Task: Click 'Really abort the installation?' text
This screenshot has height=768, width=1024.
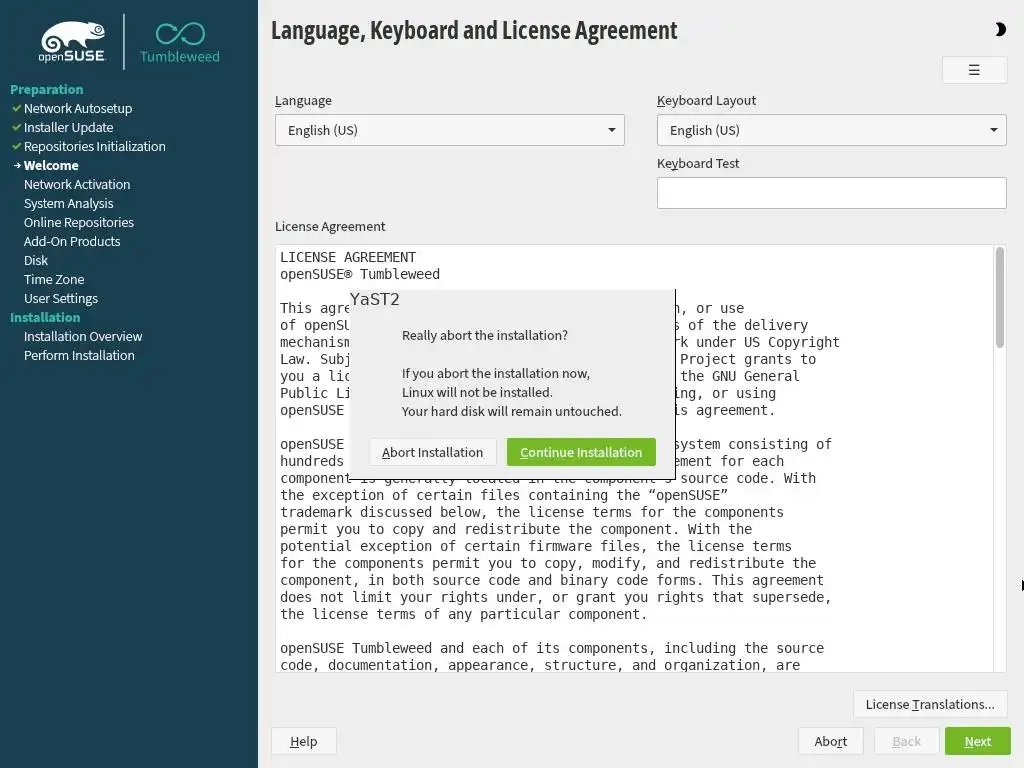Action: click(485, 335)
